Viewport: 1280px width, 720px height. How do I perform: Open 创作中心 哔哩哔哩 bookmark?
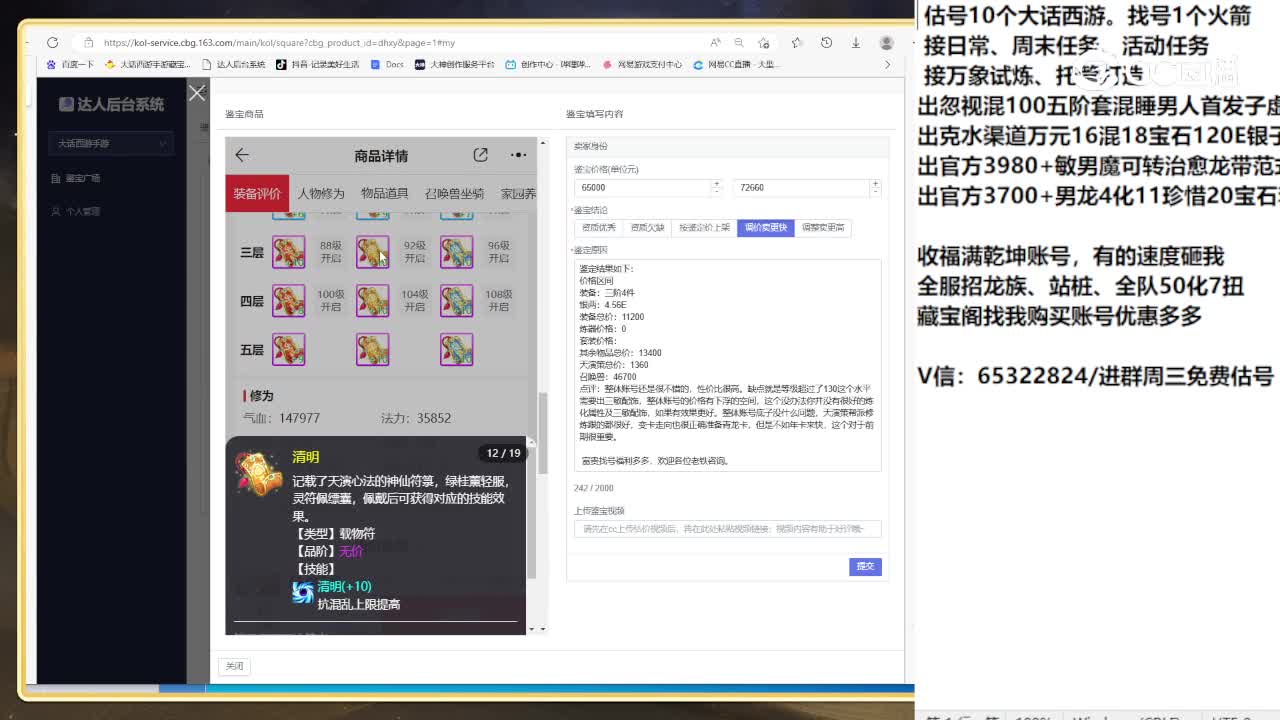point(548,64)
